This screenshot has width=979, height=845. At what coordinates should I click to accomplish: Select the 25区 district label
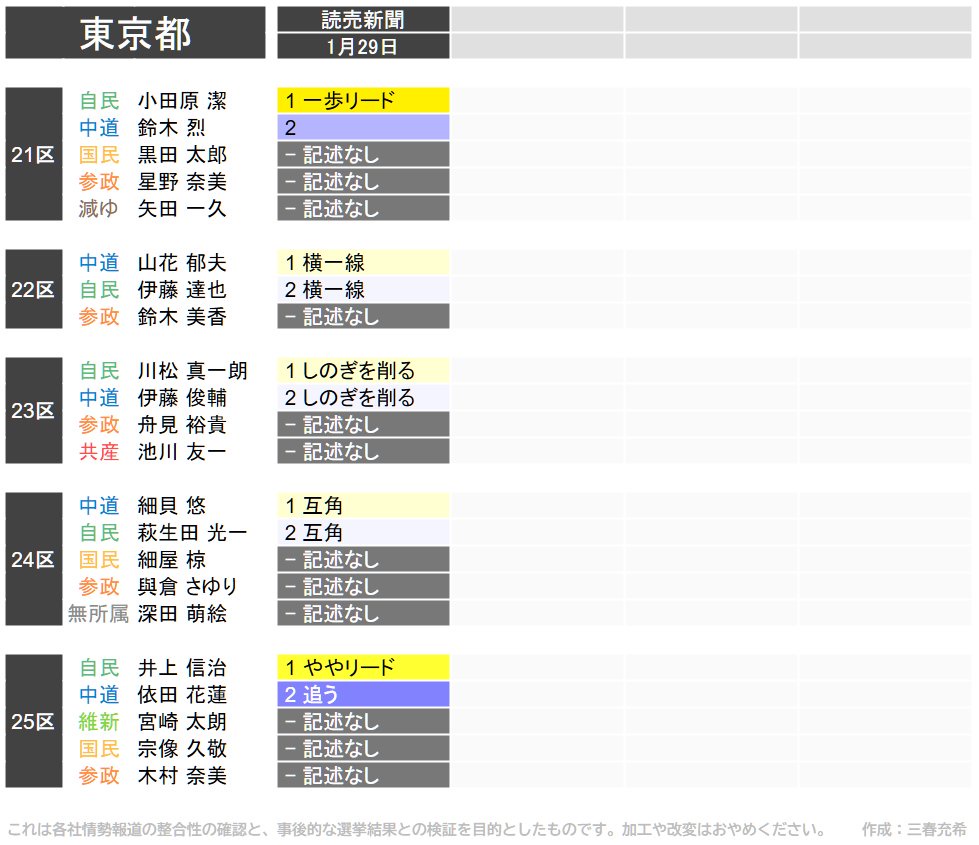pos(33,721)
